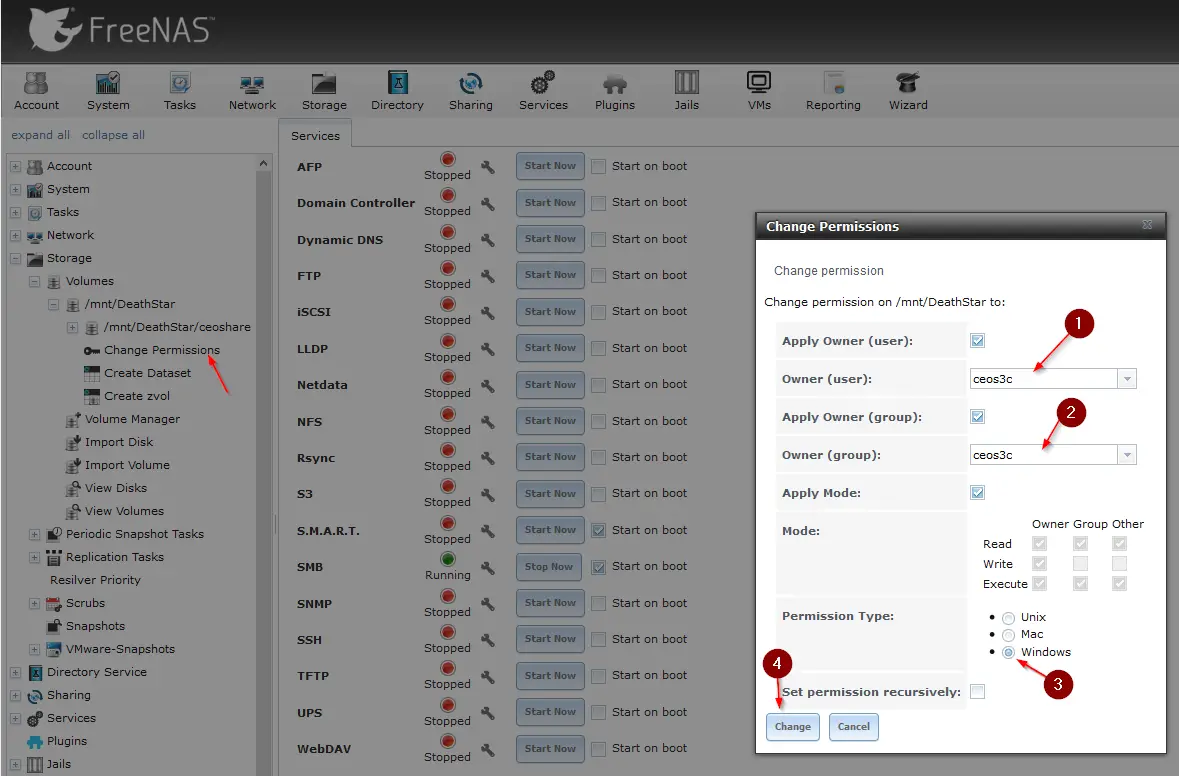Click the Owner (group) input field
This screenshot has width=1179, height=776.
[1044, 455]
